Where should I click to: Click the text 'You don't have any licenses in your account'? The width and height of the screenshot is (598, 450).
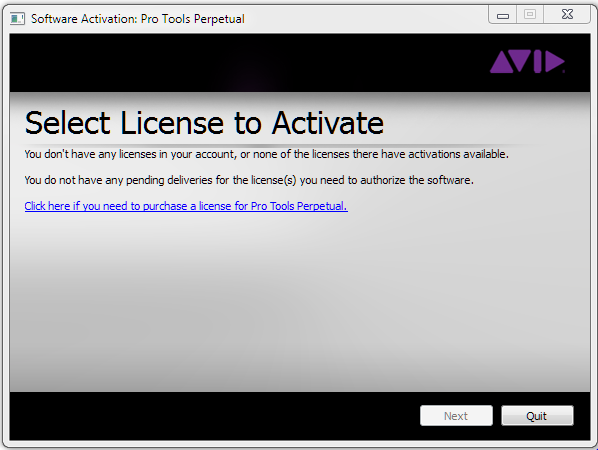[130, 154]
